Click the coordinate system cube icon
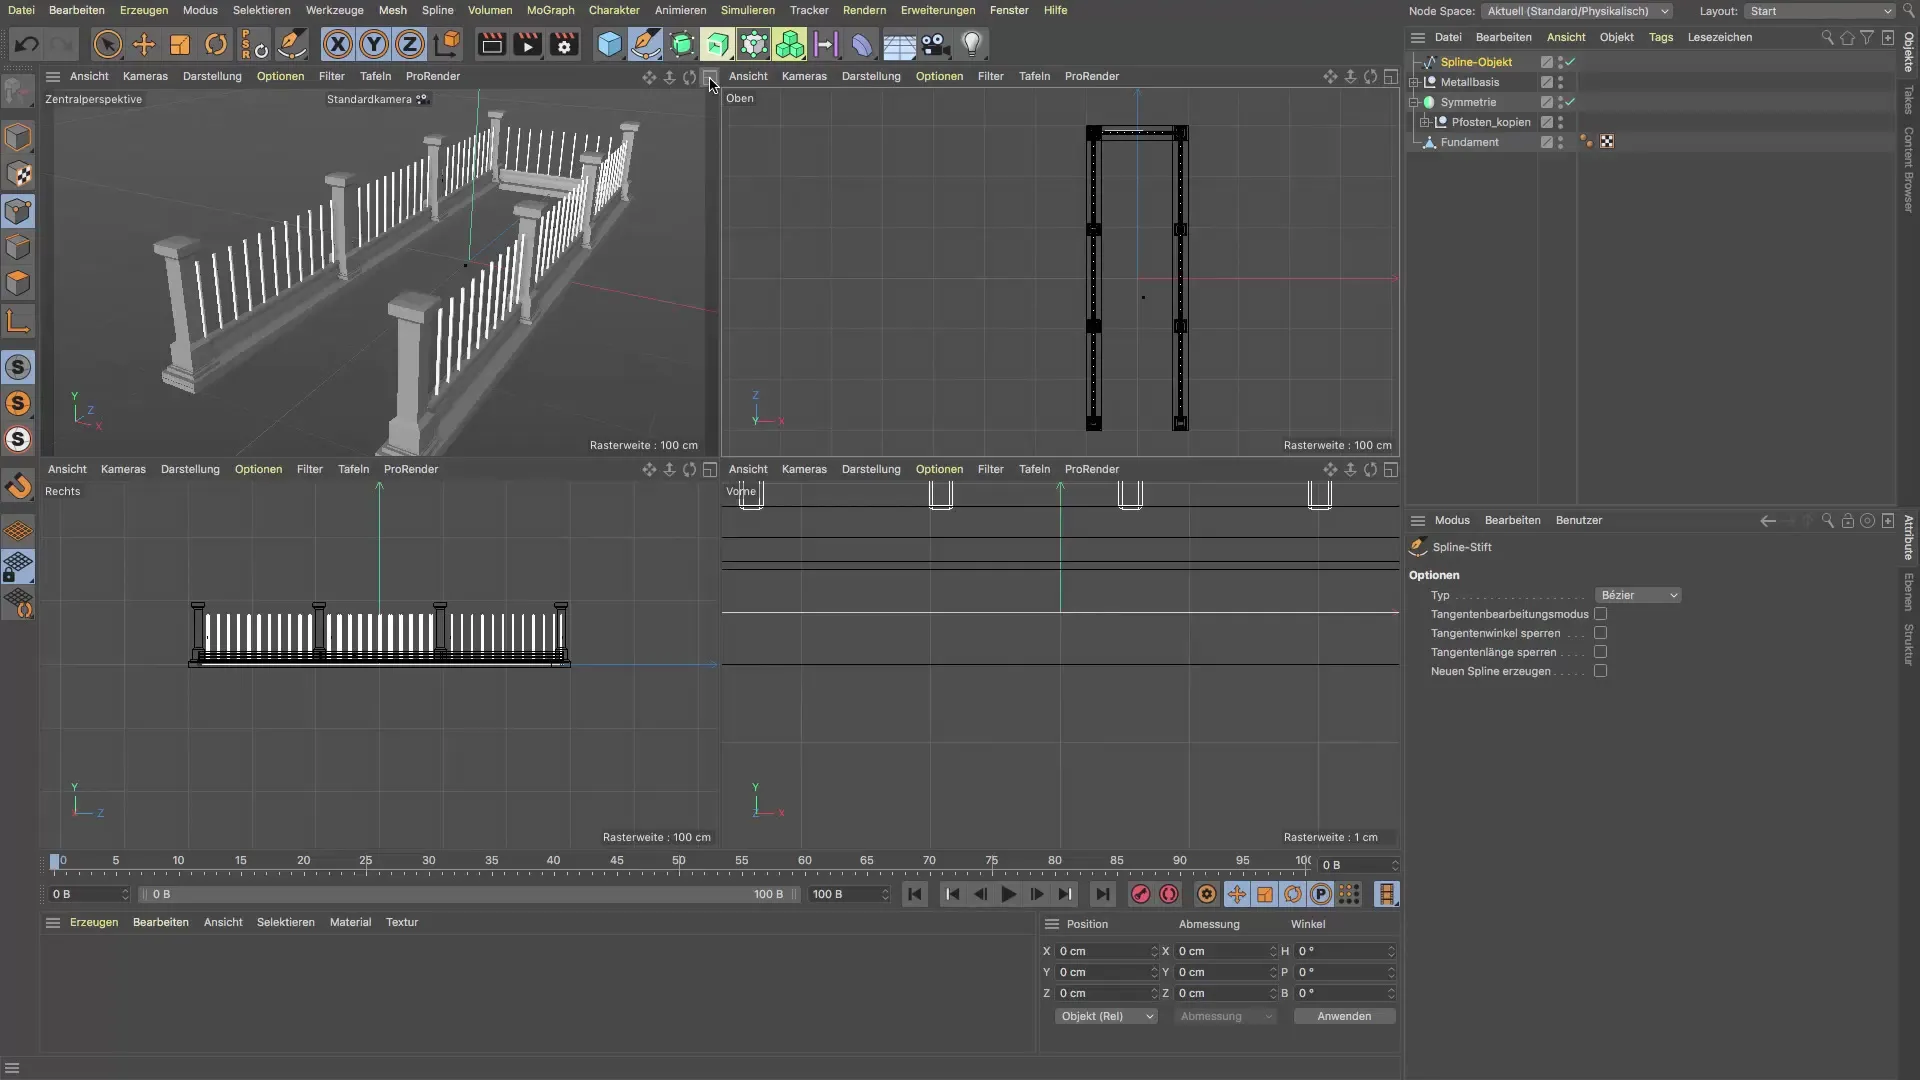This screenshot has height=1080, width=1920. tap(447, 44)
